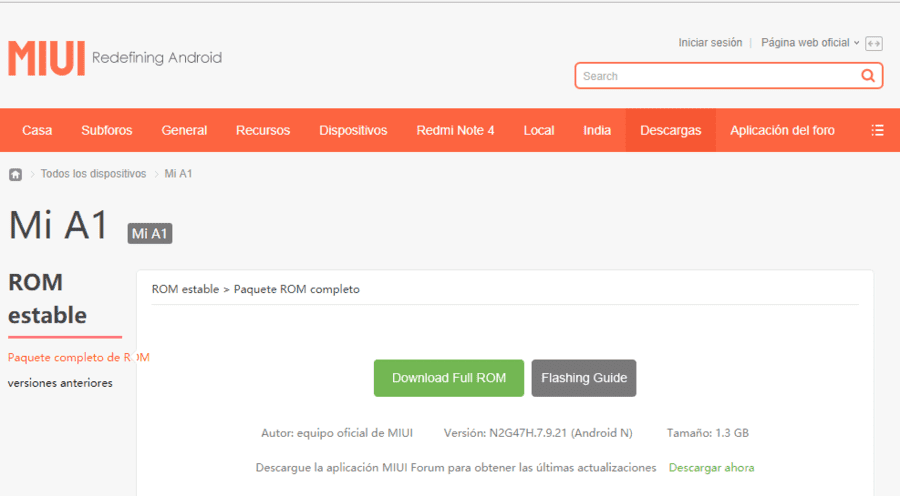Click the gray Mi A1 tag badge
Image resolution: width=900 pixels, height=496 pixels.
[150, 233]
